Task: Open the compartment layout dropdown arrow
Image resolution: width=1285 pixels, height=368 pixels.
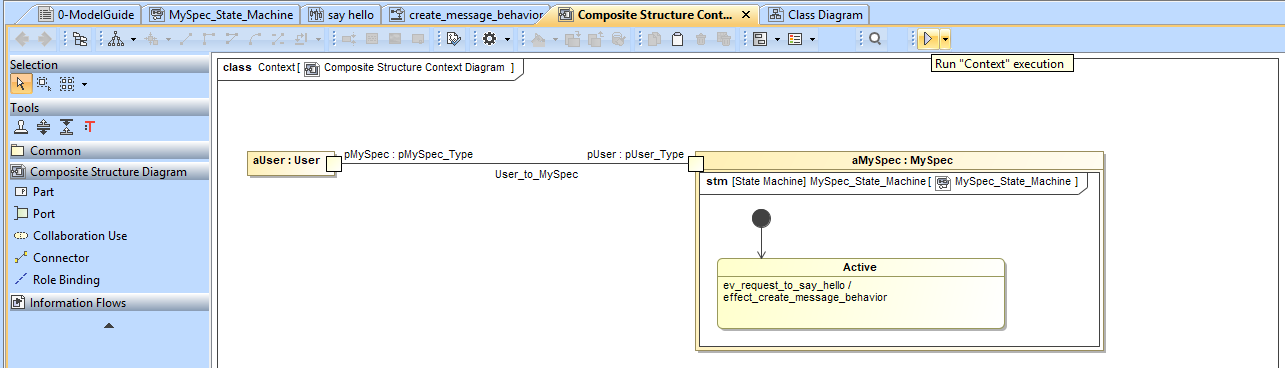Action: pos(776,39)
